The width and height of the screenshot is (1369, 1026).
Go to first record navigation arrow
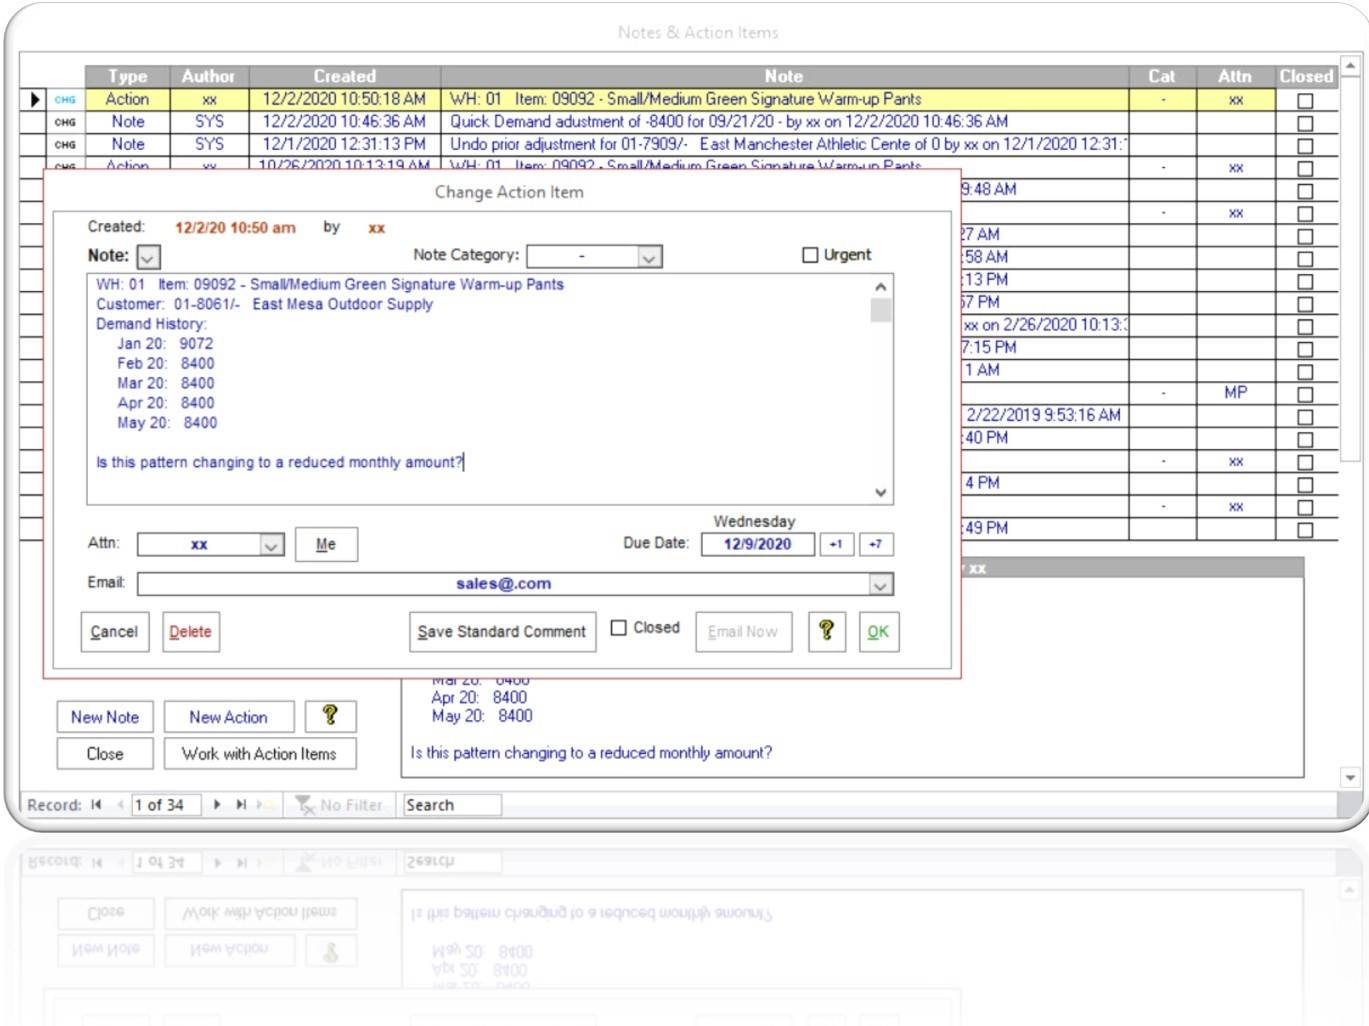point(96,804)
